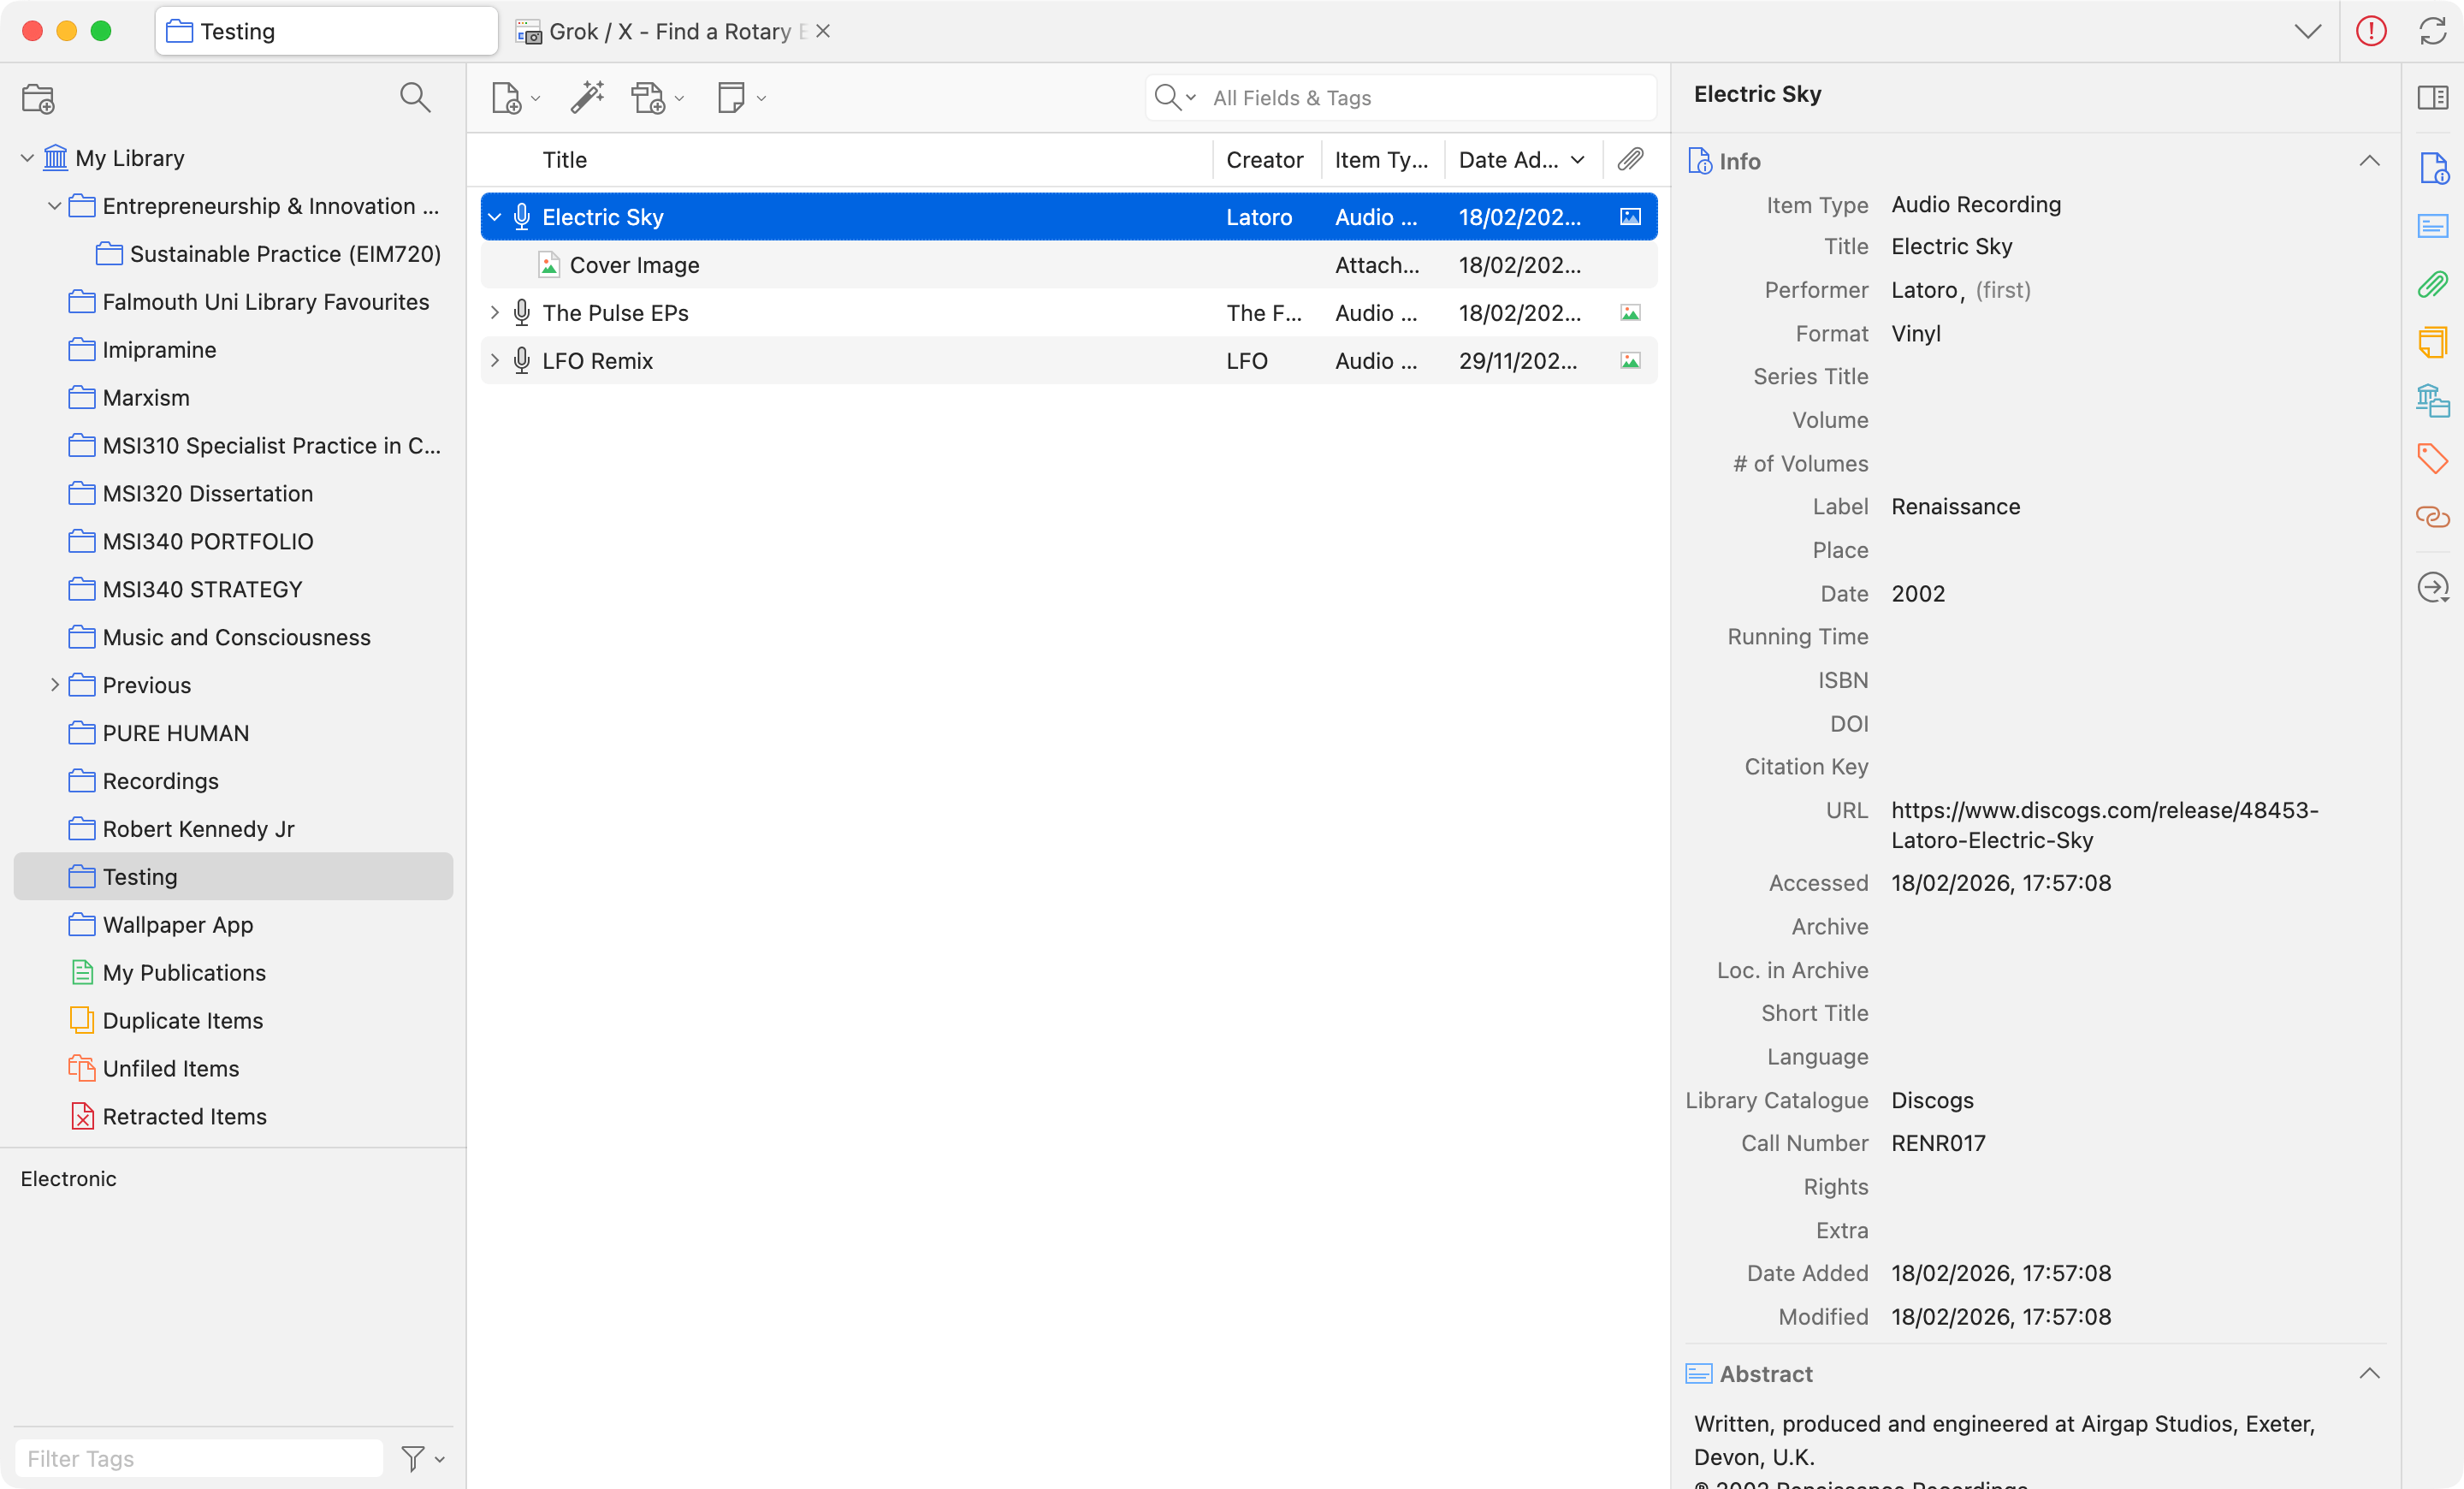Screen dimensions: 2464x1489
Task: Open the tag filter options dropdown
Action: (x=422, y=1458)
